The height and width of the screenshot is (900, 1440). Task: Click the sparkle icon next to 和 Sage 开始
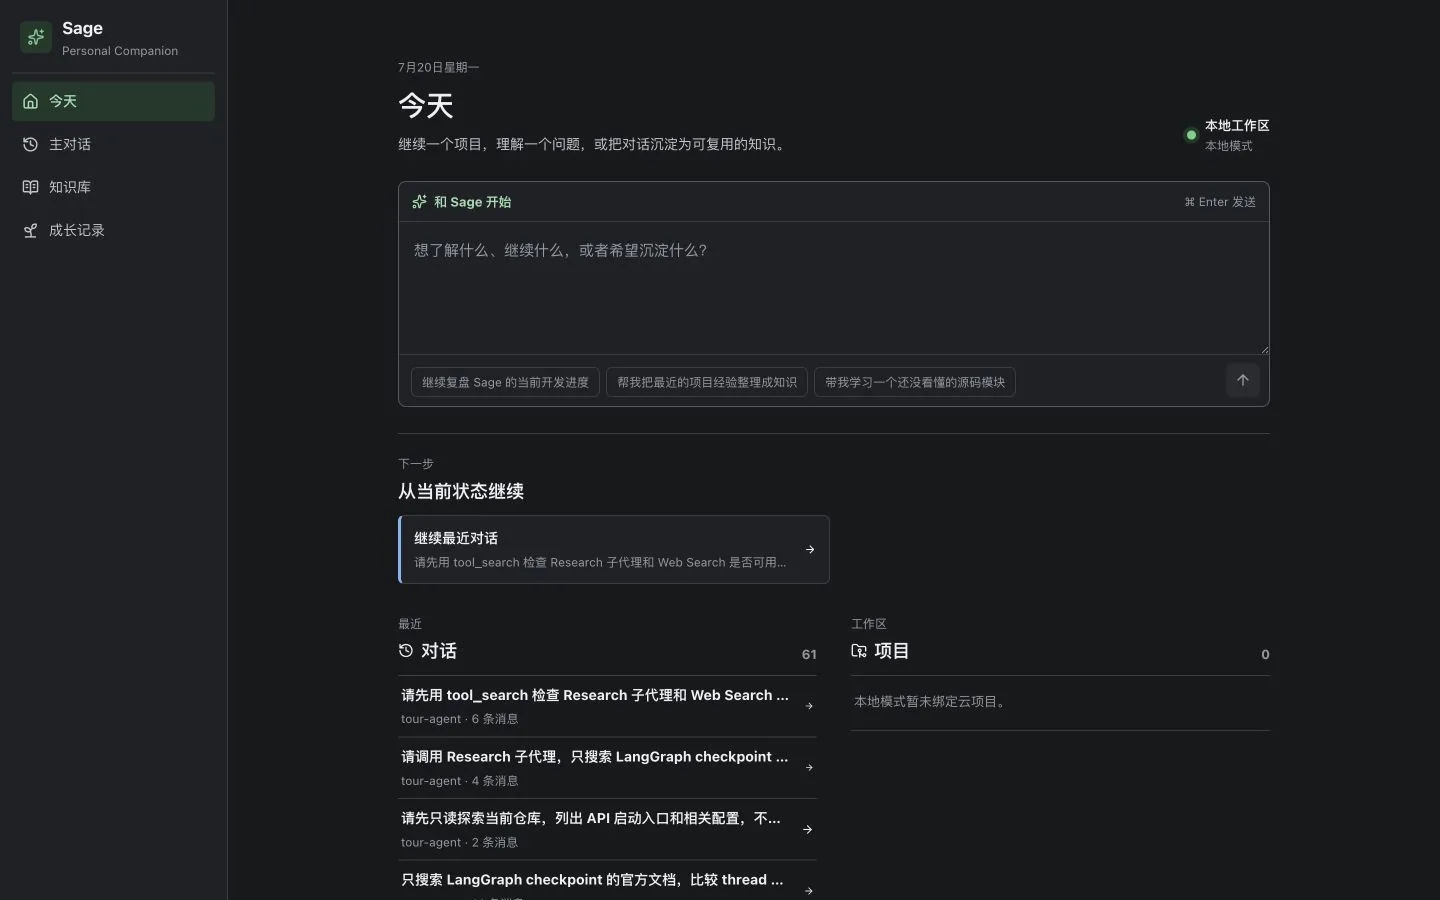point(419,202)
